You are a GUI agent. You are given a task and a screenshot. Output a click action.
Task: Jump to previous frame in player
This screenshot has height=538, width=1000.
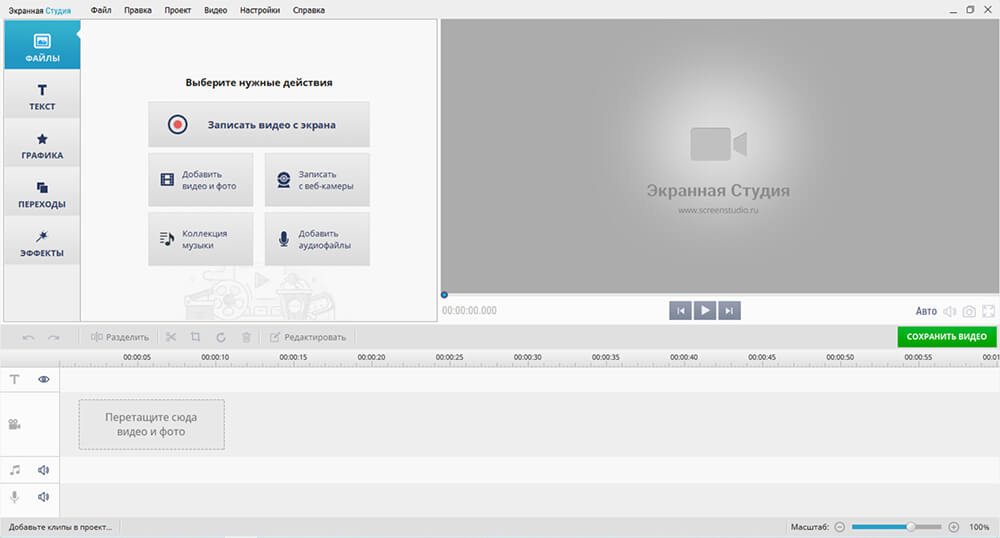pos(680,310)
